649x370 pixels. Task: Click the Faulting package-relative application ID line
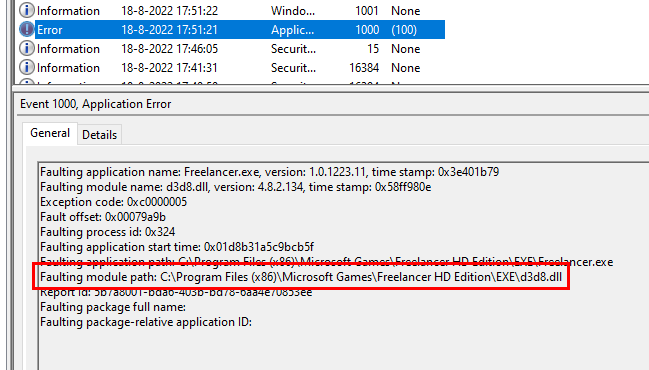click(x=146, y=322)
